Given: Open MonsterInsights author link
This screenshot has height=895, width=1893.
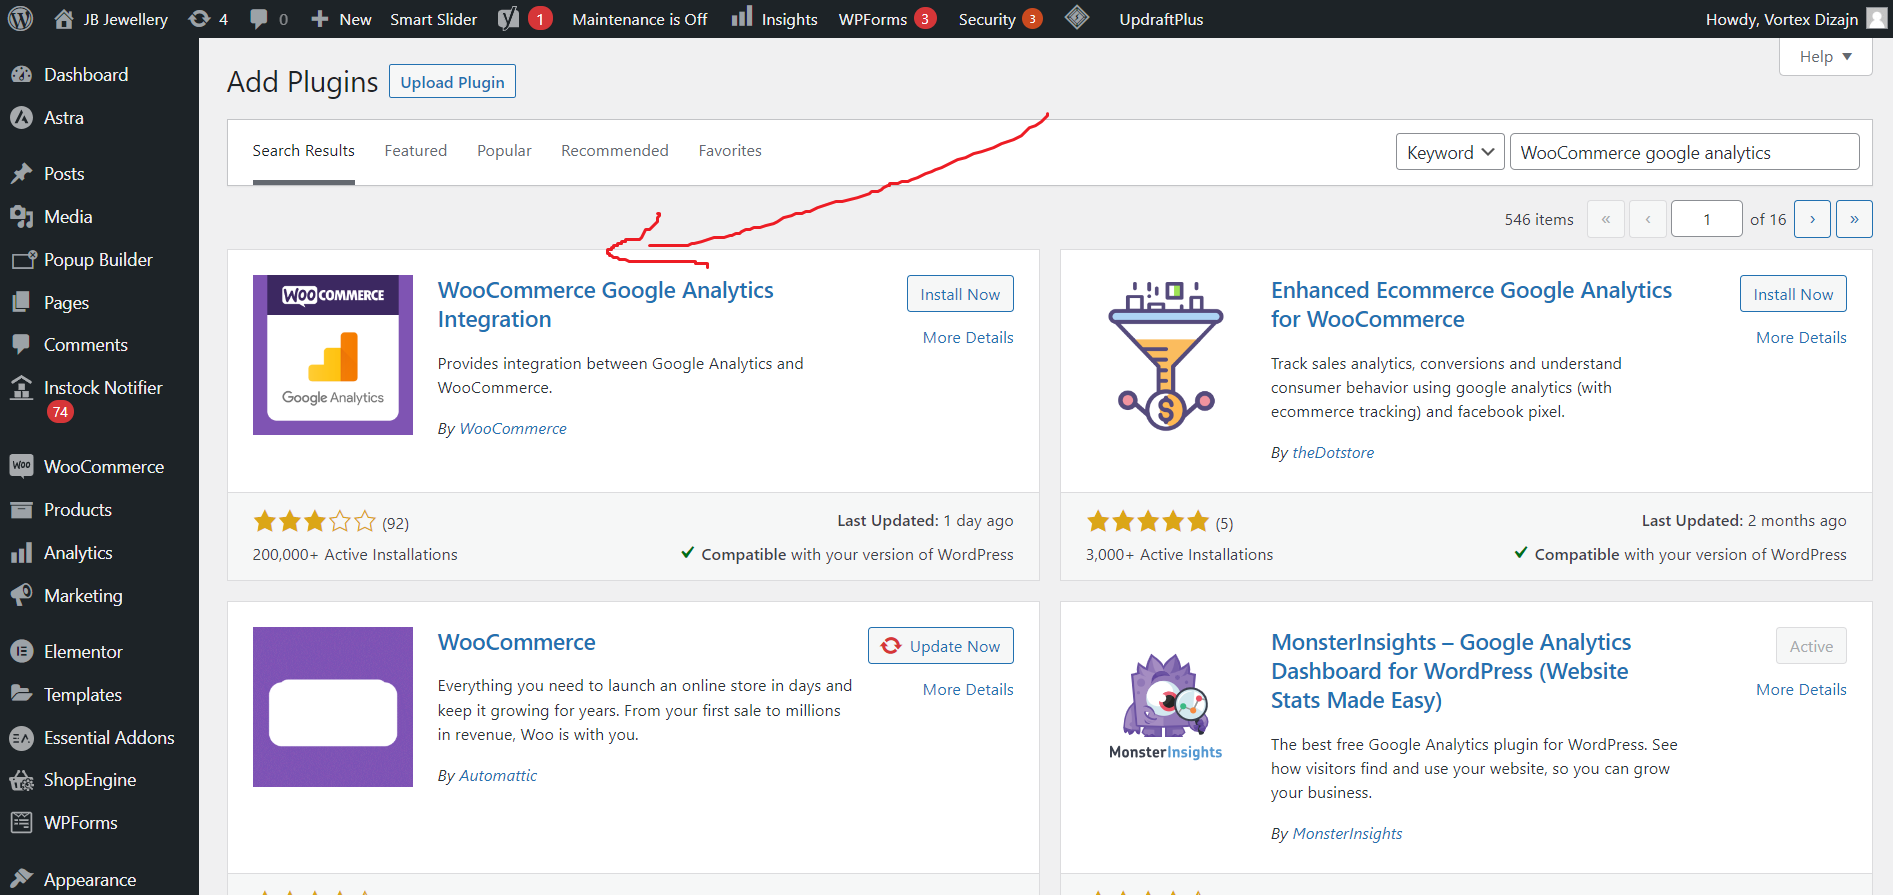Looking at the screenshot, I should pyautogui.click(x=1347, y=834).
